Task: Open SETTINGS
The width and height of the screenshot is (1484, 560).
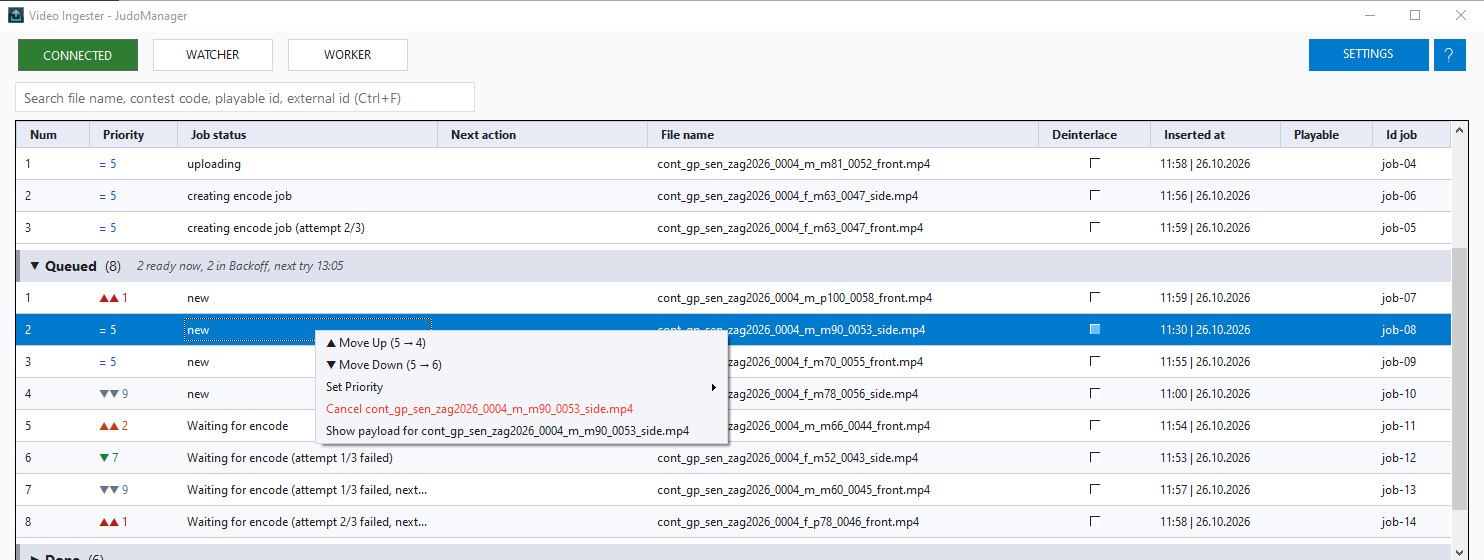Action: pyautogui.click(x=1368, y=55)
